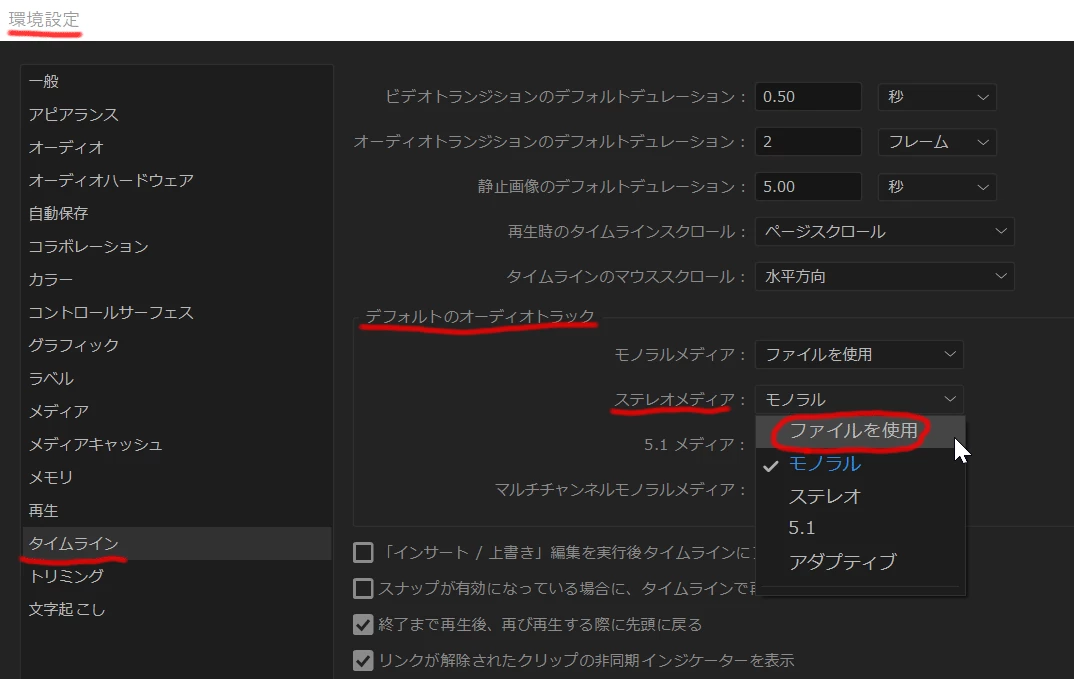Choose checked モノラル option in list

(860, 464)
